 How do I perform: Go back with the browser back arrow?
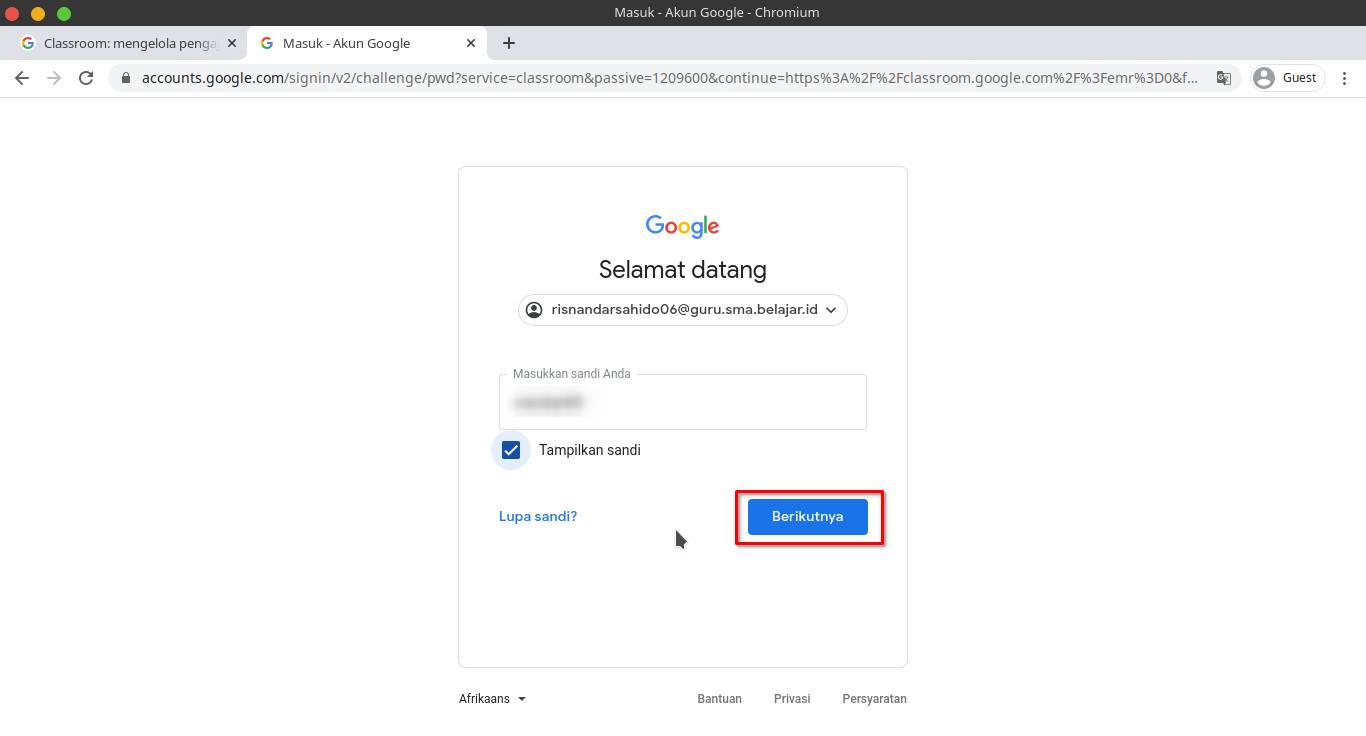22,78
